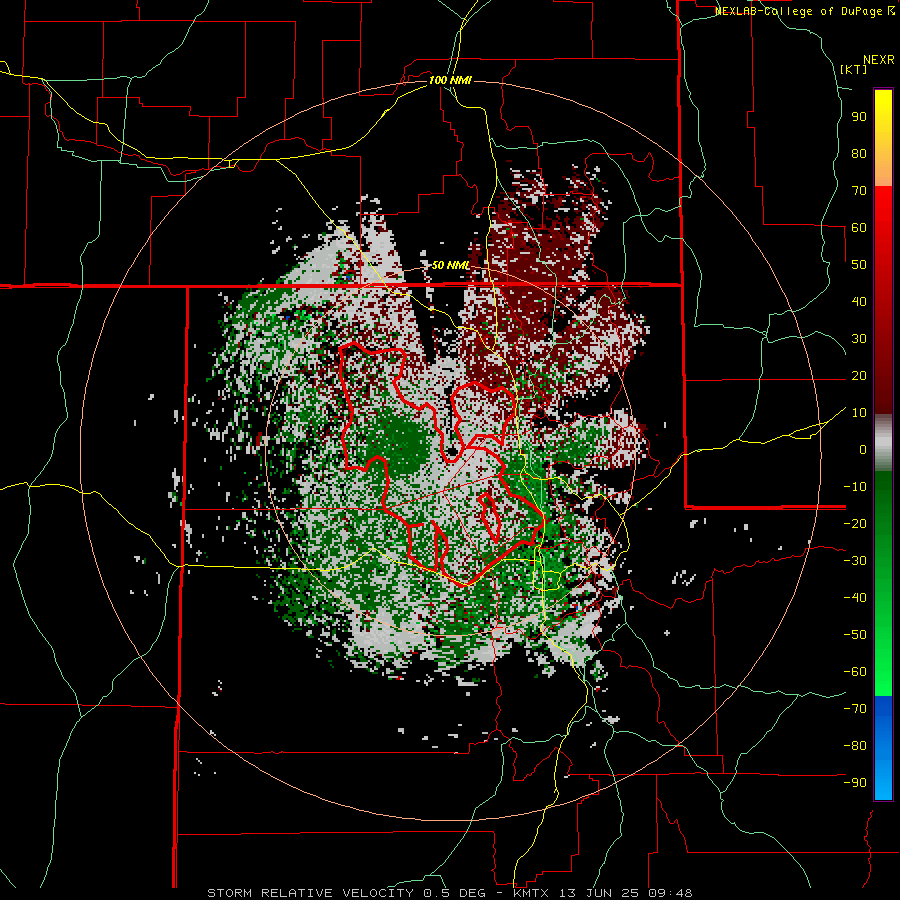900x900 pixels.
Task: Click the -90 value on velocity scale
Action: (855, 783)
